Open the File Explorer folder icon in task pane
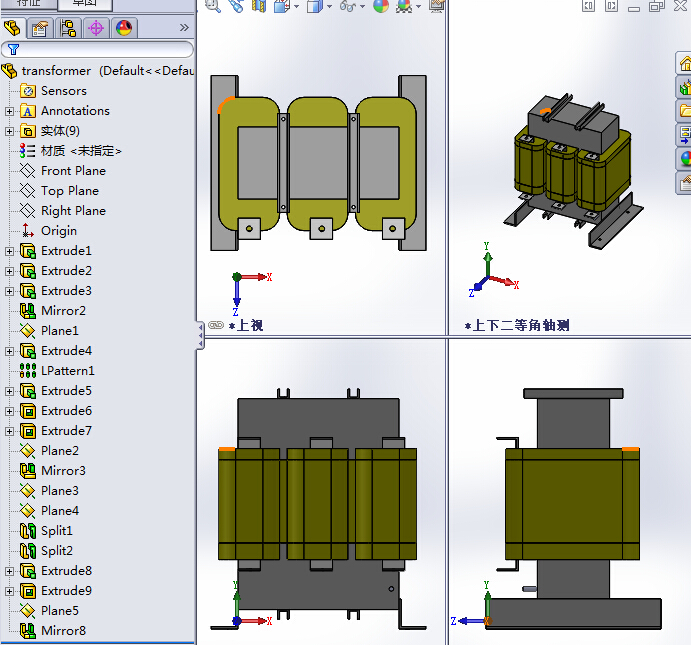 click(685, 111)
